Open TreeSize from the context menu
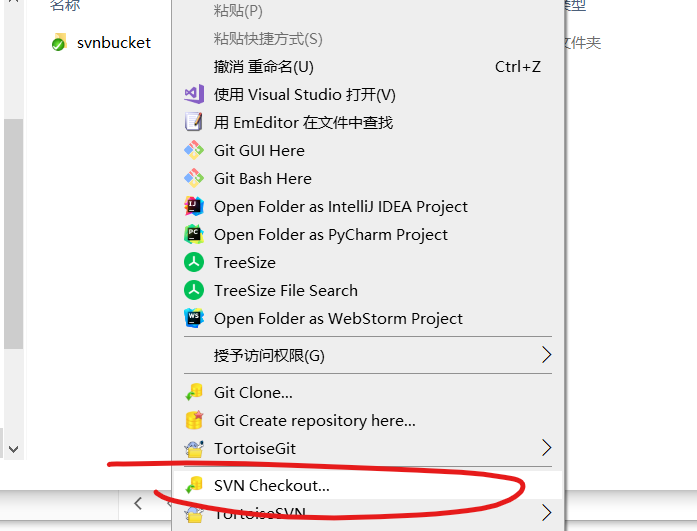The height and width of the screenshot is (531, 697). click(x=368, y=262)
